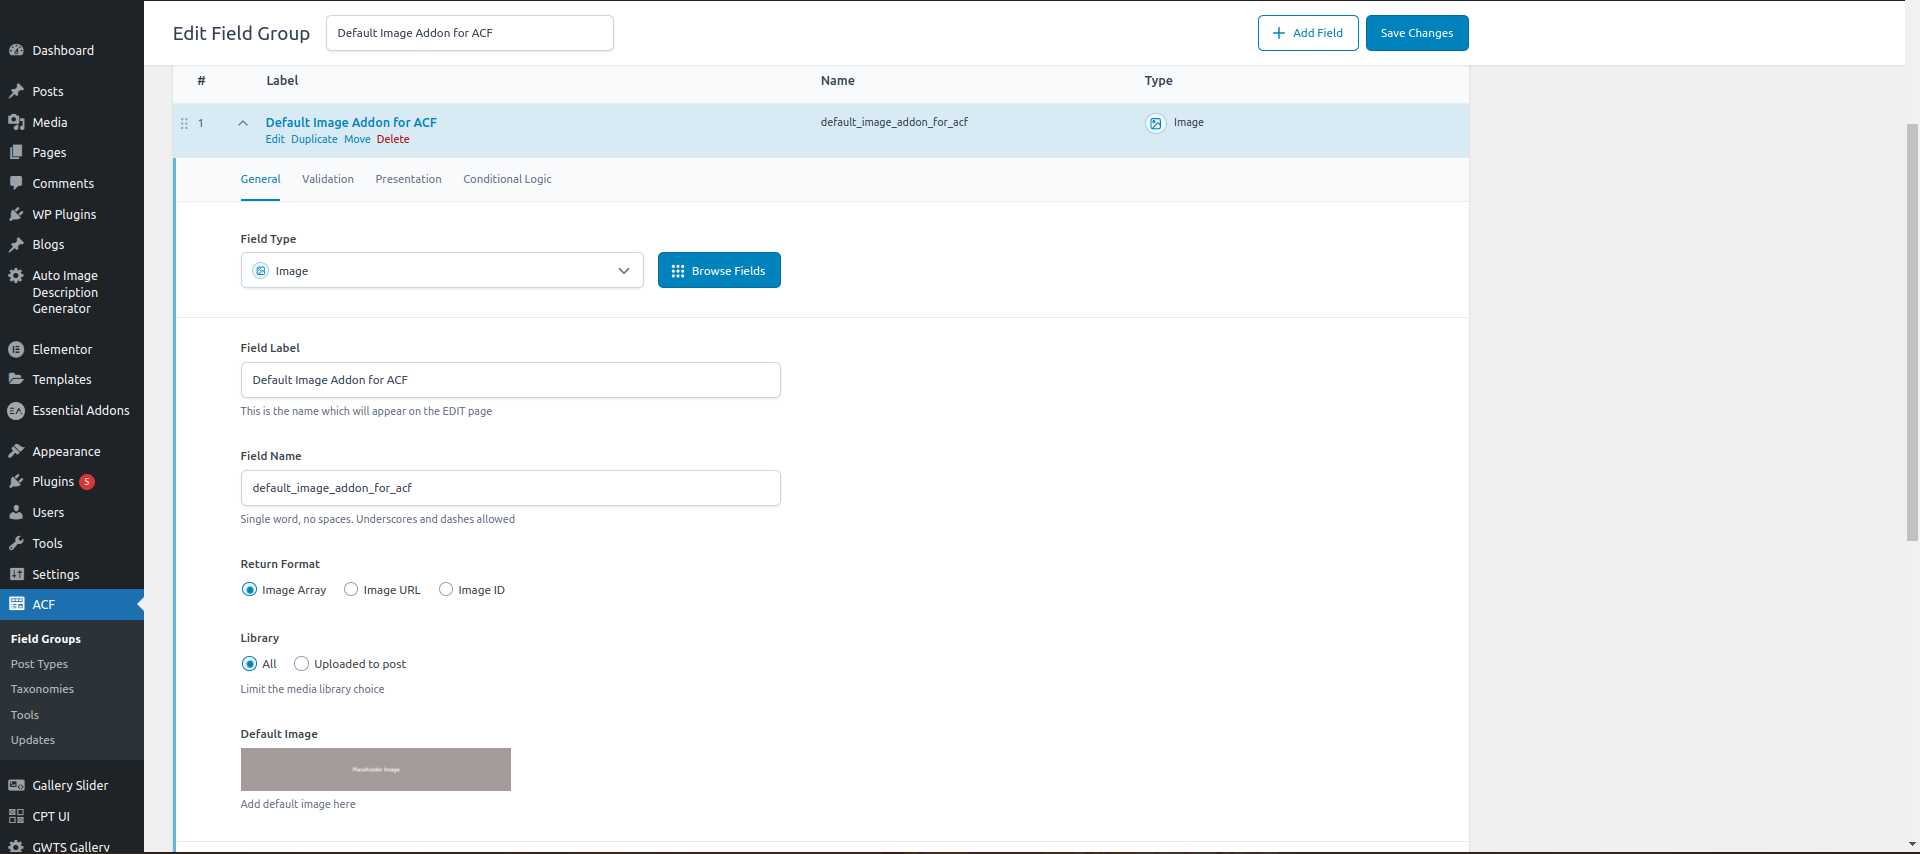Open the Users person icon

pos(16,512)
